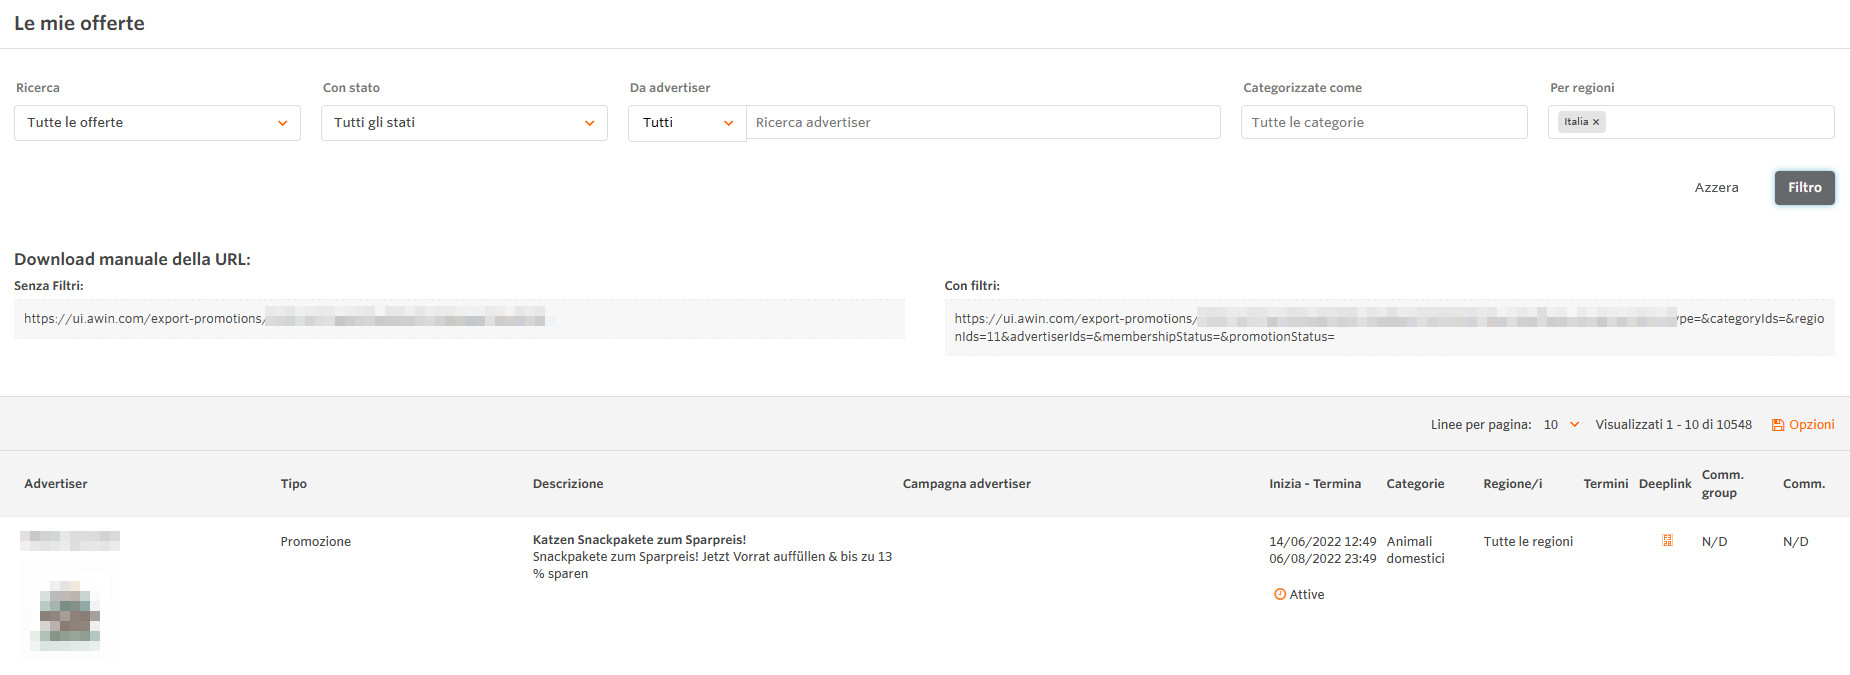Select the Senza Filtri export URL box
Image resolution: width=1850 pixels, height=675 pixels.
point(459,319)
